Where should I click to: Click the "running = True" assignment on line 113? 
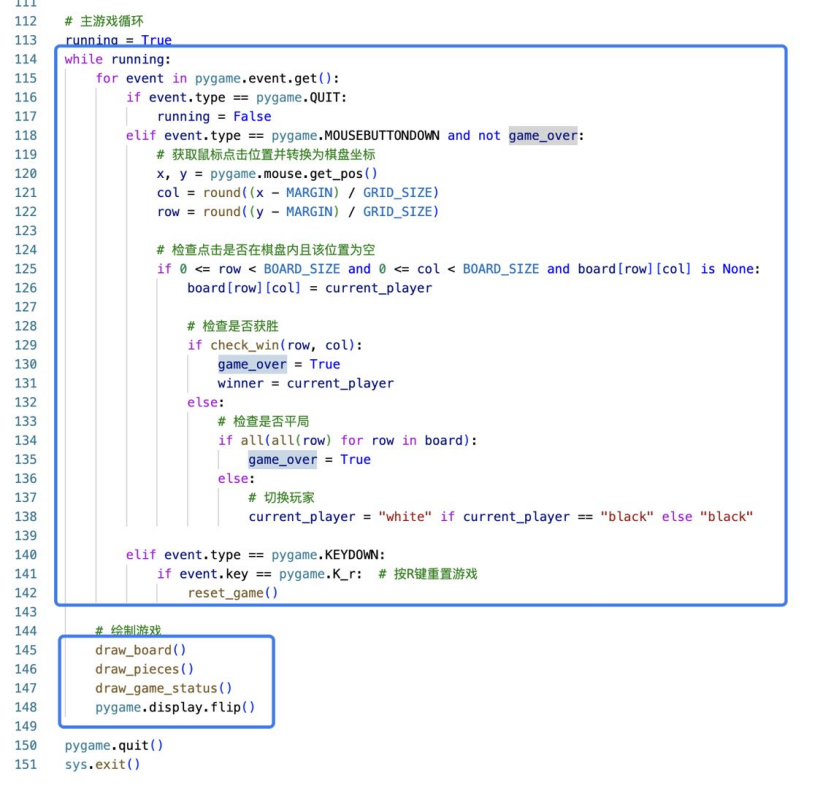click(118, 40)
